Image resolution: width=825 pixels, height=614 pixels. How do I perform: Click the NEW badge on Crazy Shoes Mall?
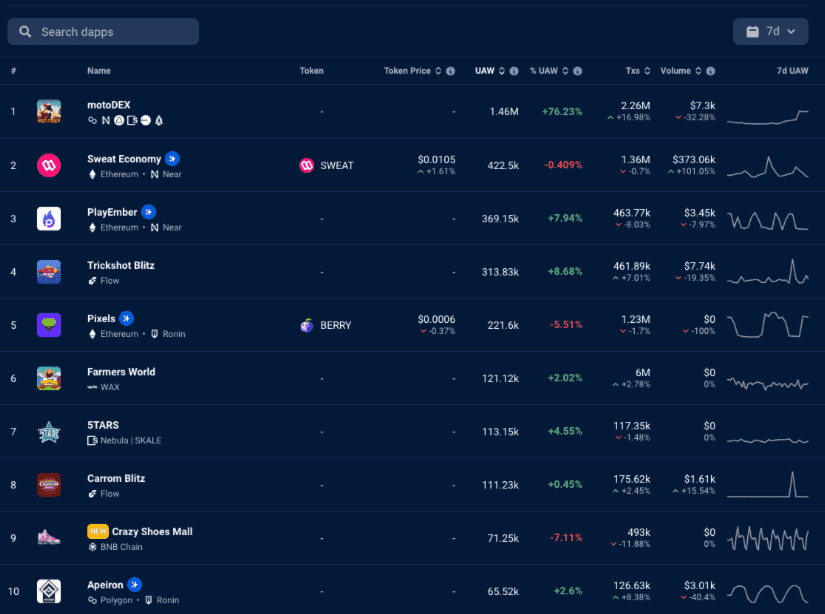coord(98,531)
